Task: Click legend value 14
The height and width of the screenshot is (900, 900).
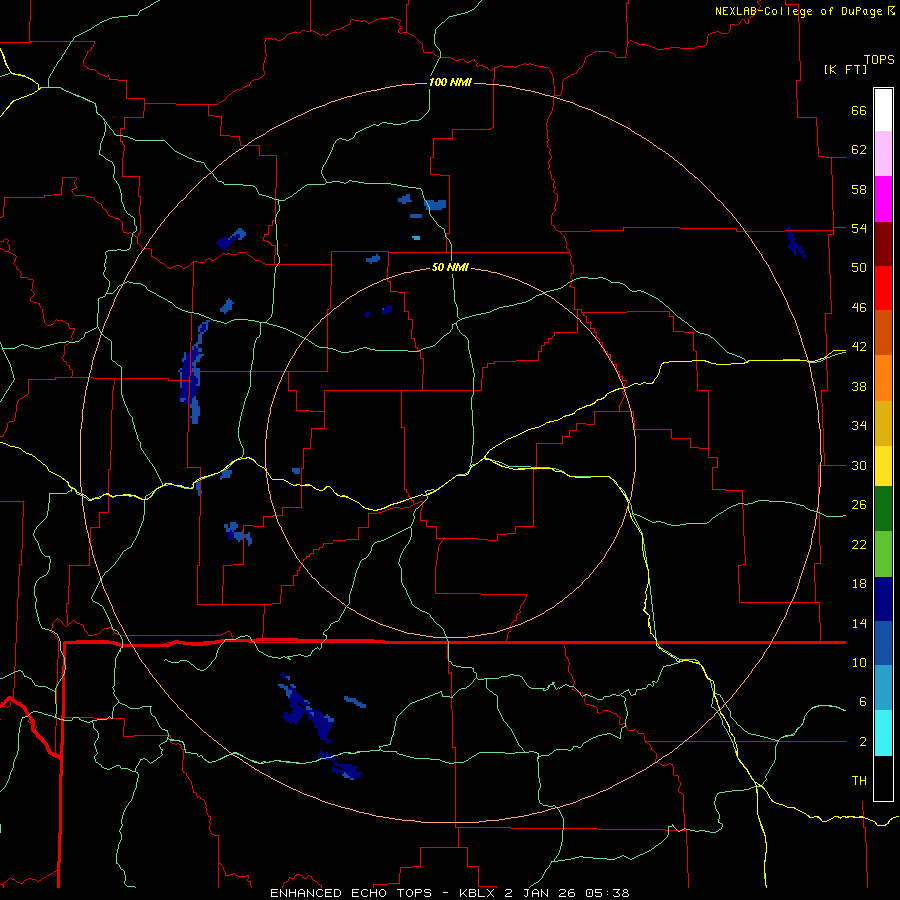Action: click(x=859, y=623)
